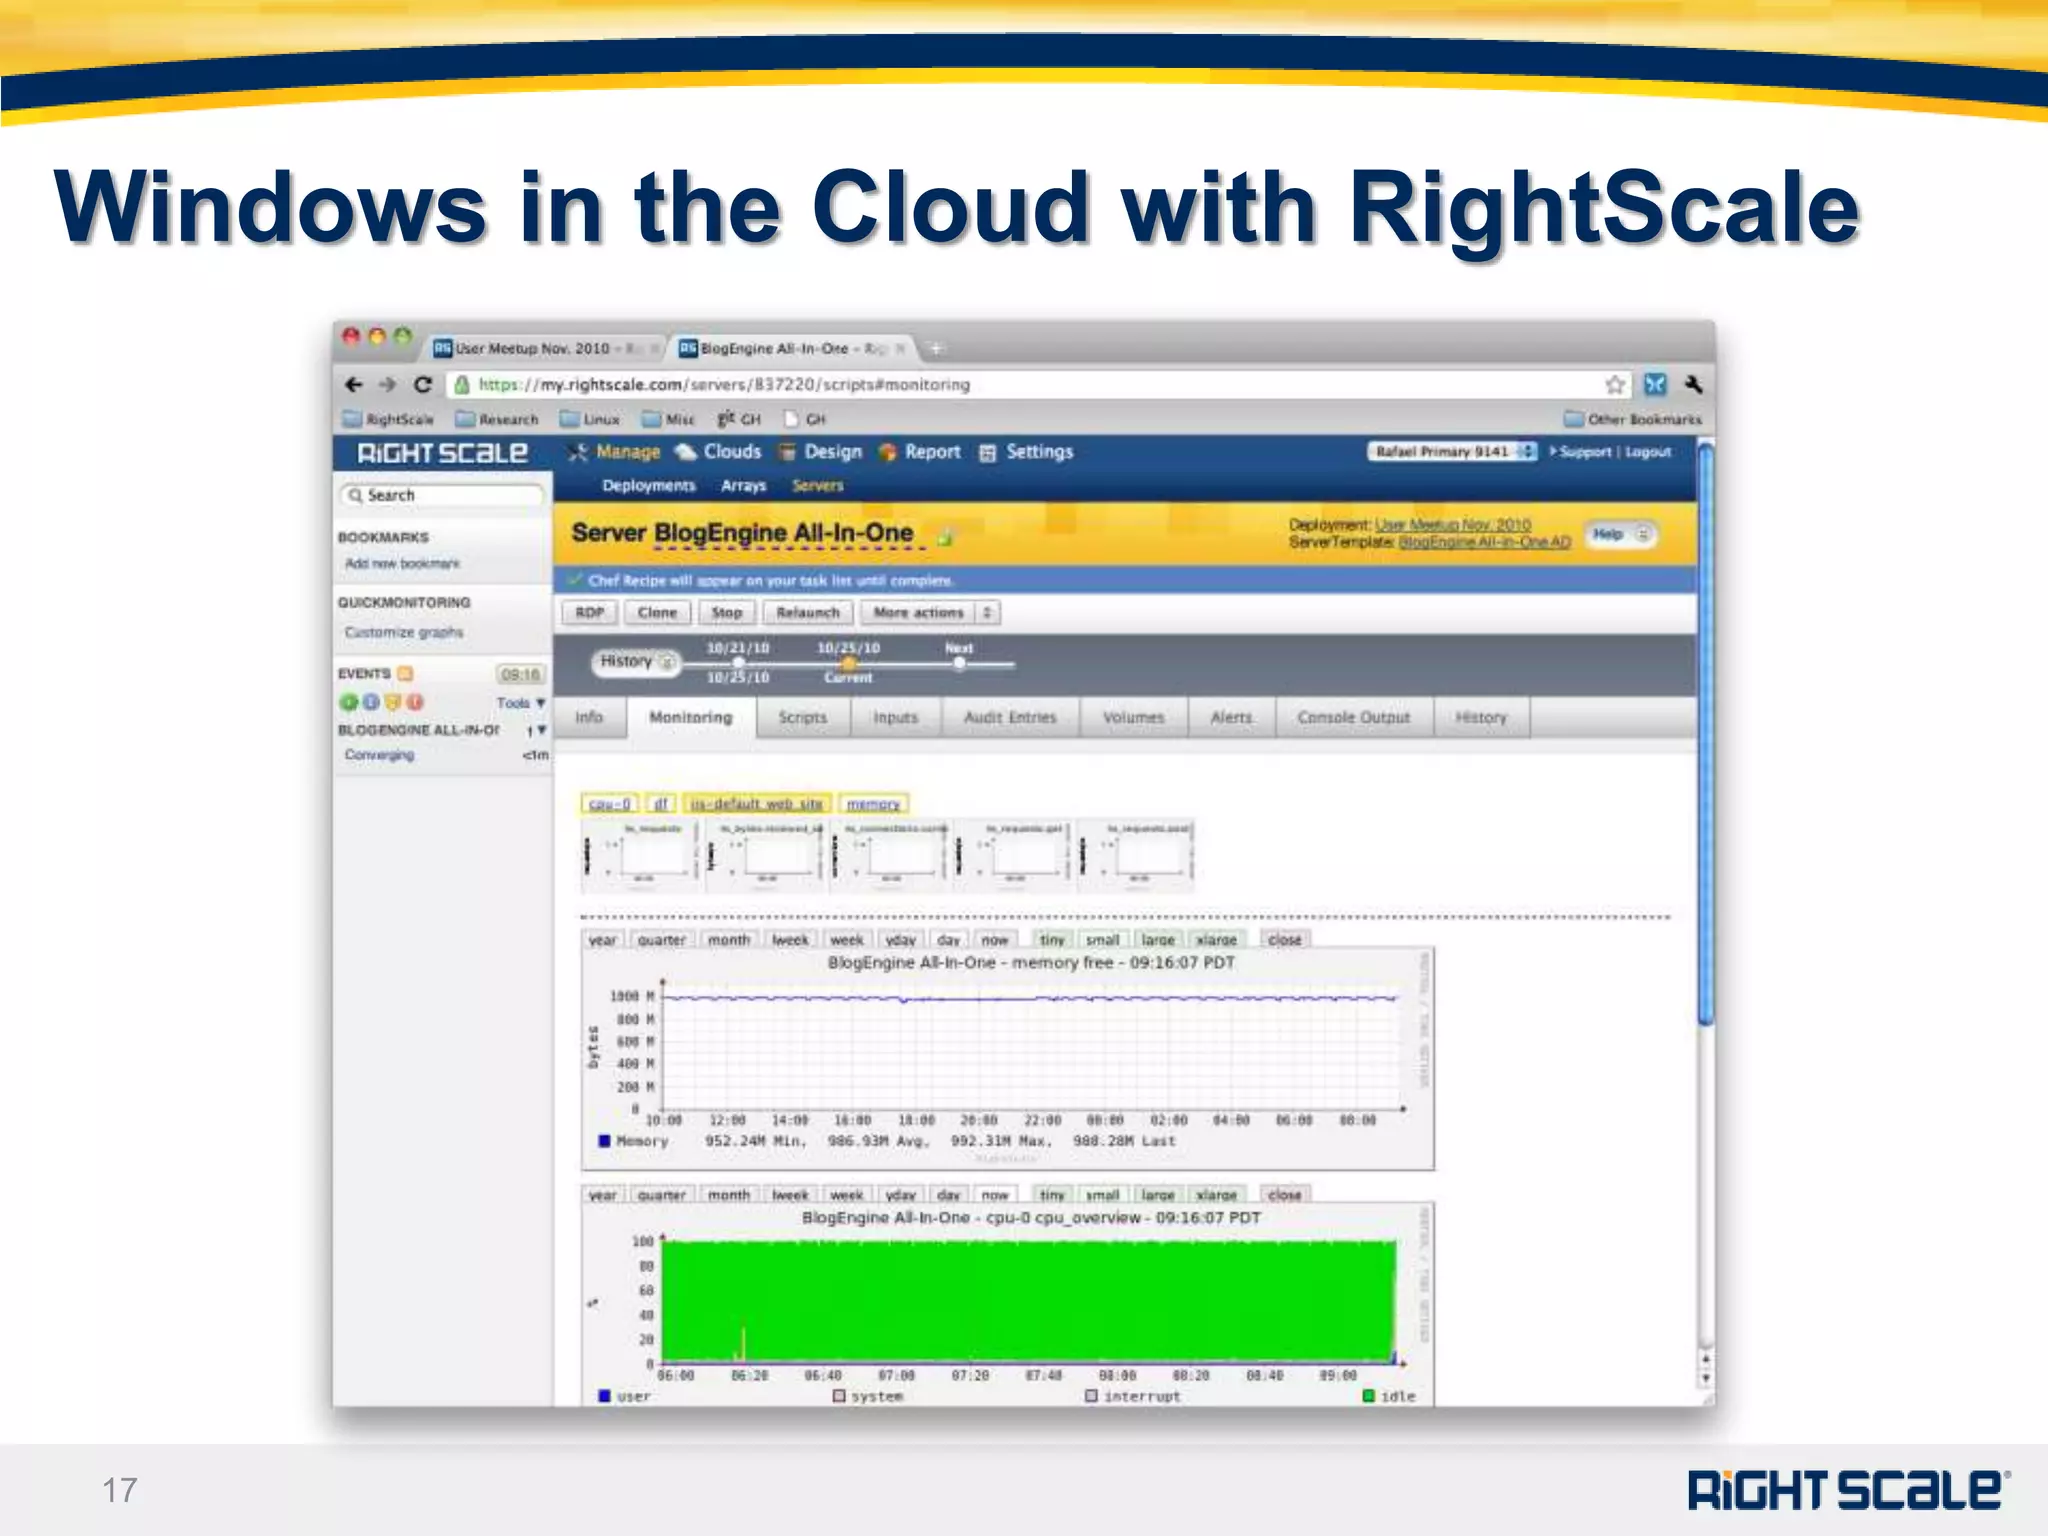
Task: Select the cpu-0 graph category
Action: [x=609, y=803]
